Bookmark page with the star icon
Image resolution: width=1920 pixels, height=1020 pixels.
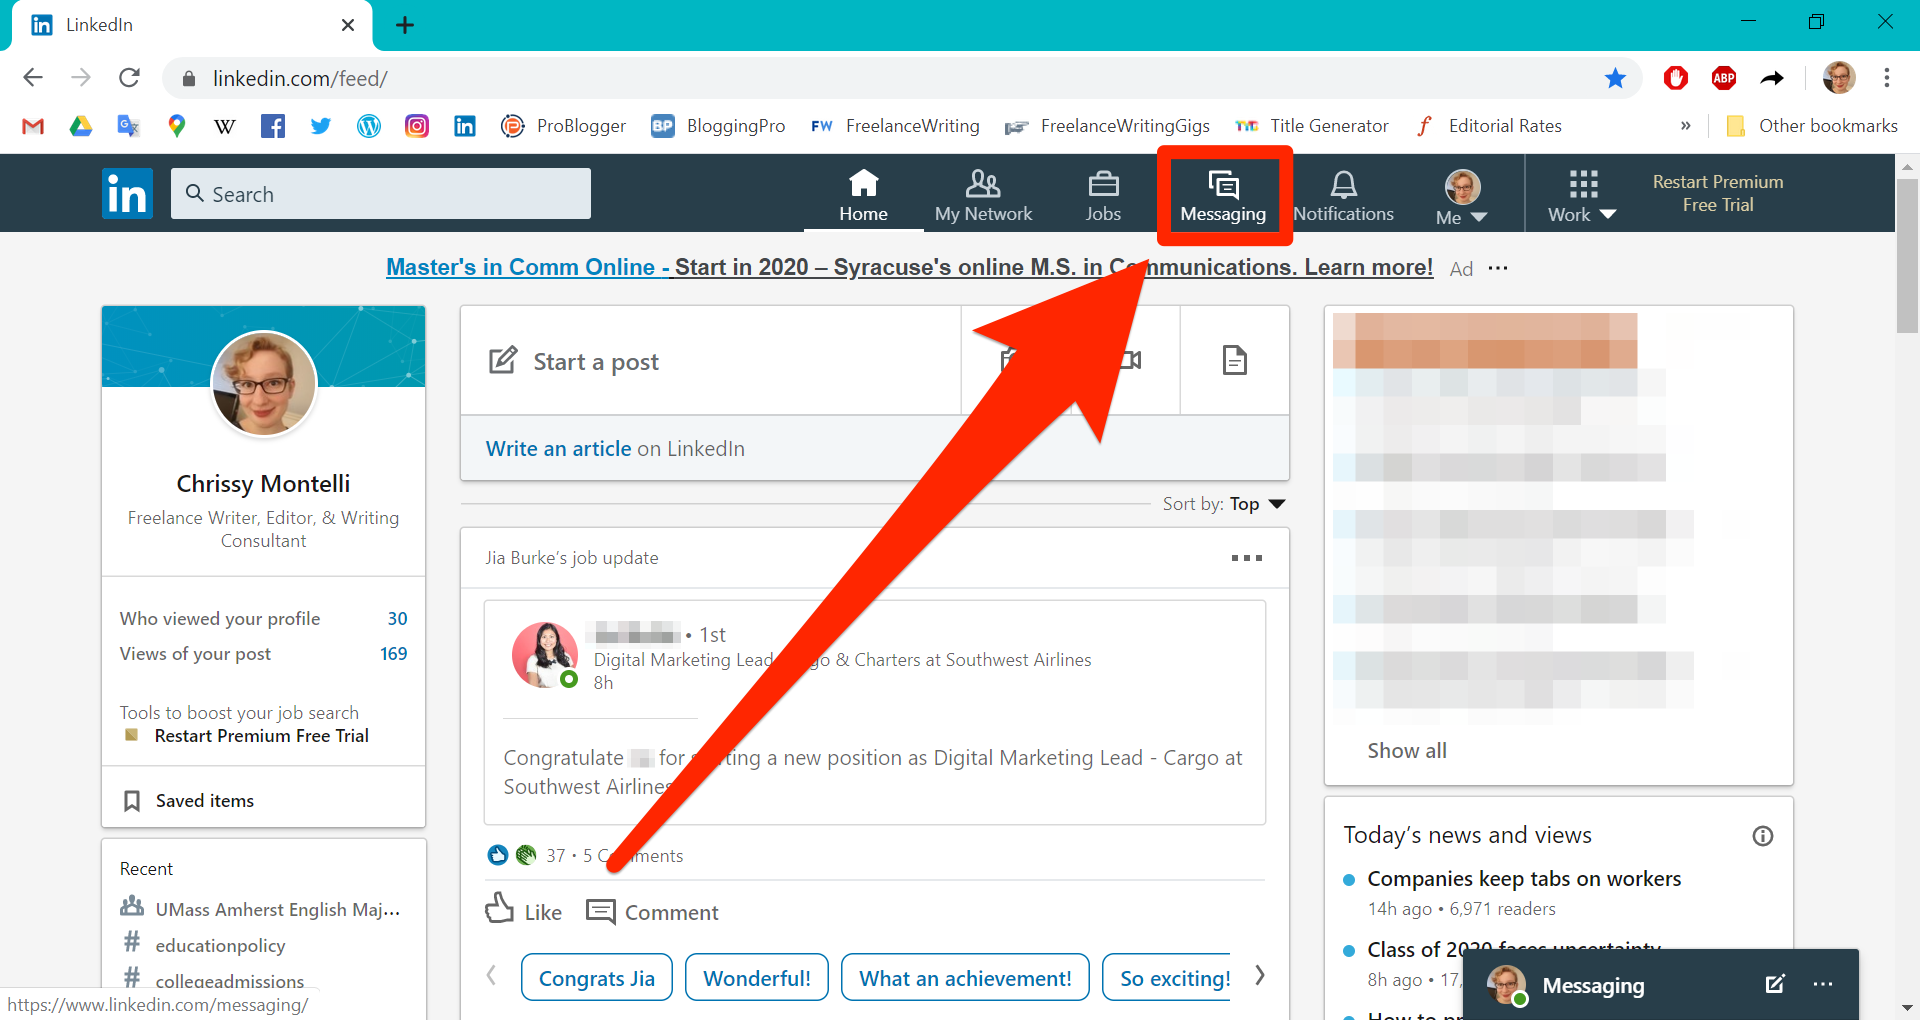1615,78
